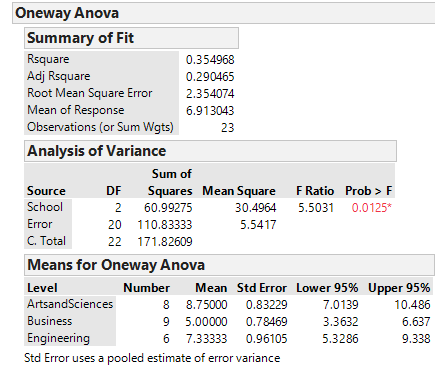Select the sum of squares 60.99275
Viewport: 435px width, 367px height.
[x=168, y=208]
